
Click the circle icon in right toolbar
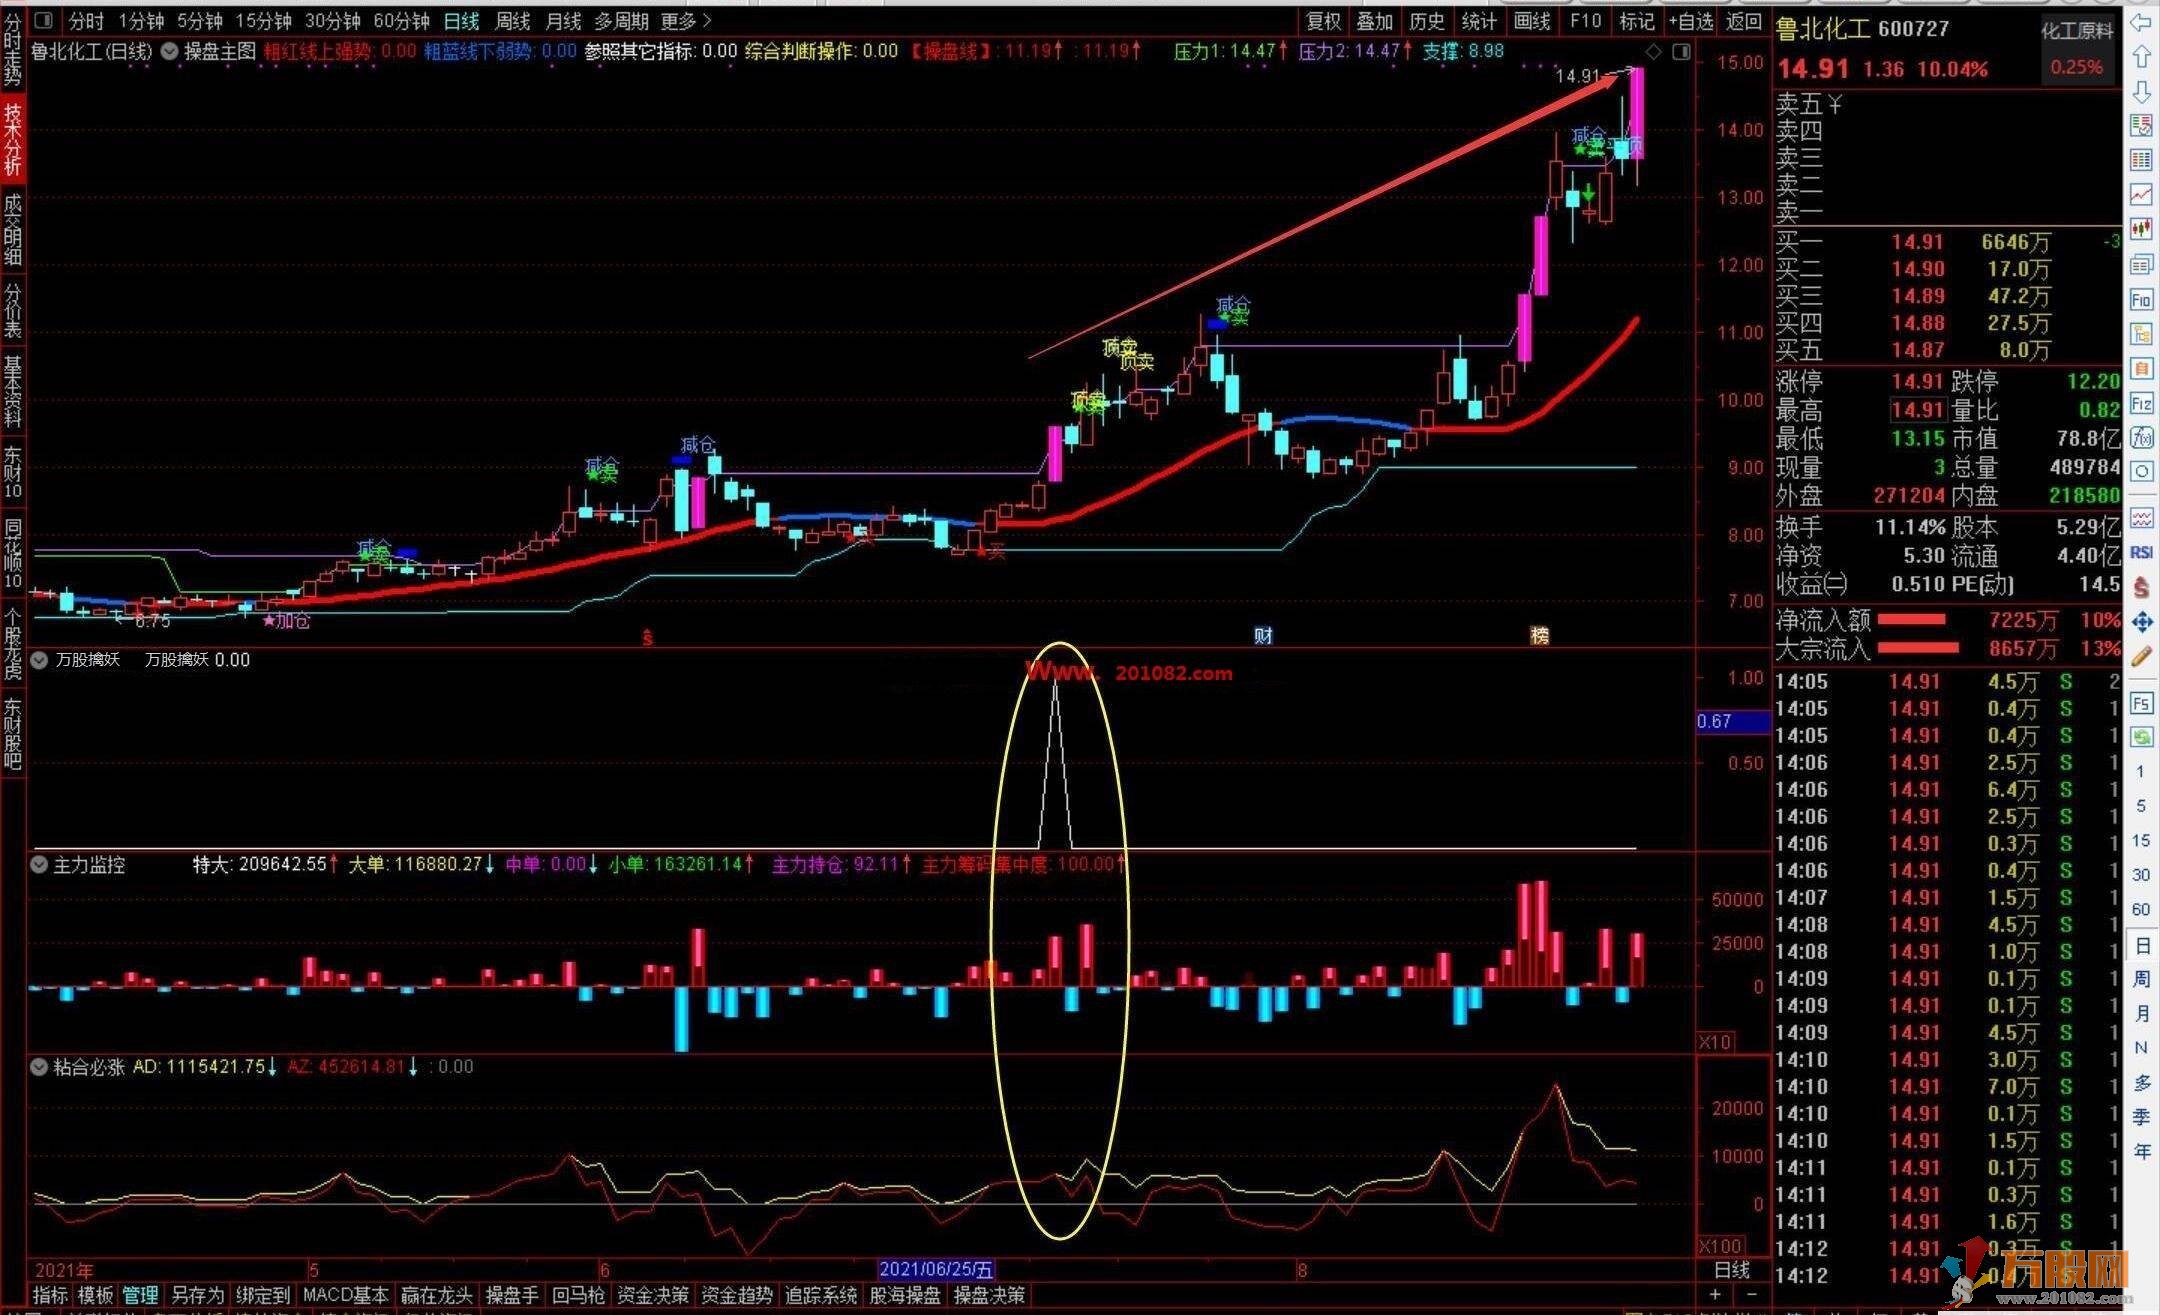pos(2141,471)
